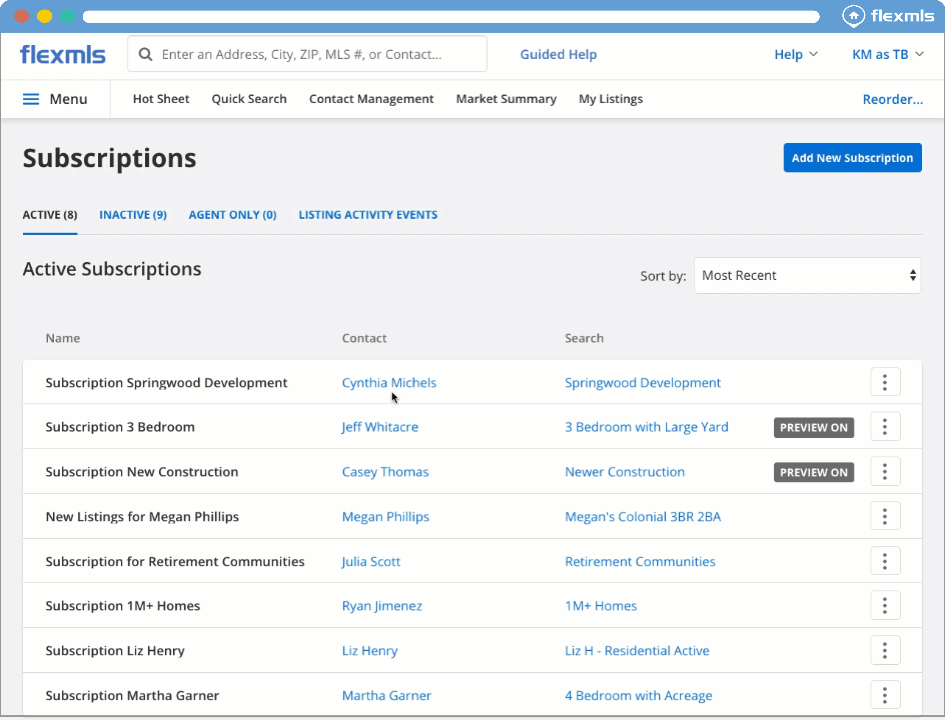945x720 pixels.
Task: Open three-dot menu for Subscription Liz Henry
Action: pos(885,650)
